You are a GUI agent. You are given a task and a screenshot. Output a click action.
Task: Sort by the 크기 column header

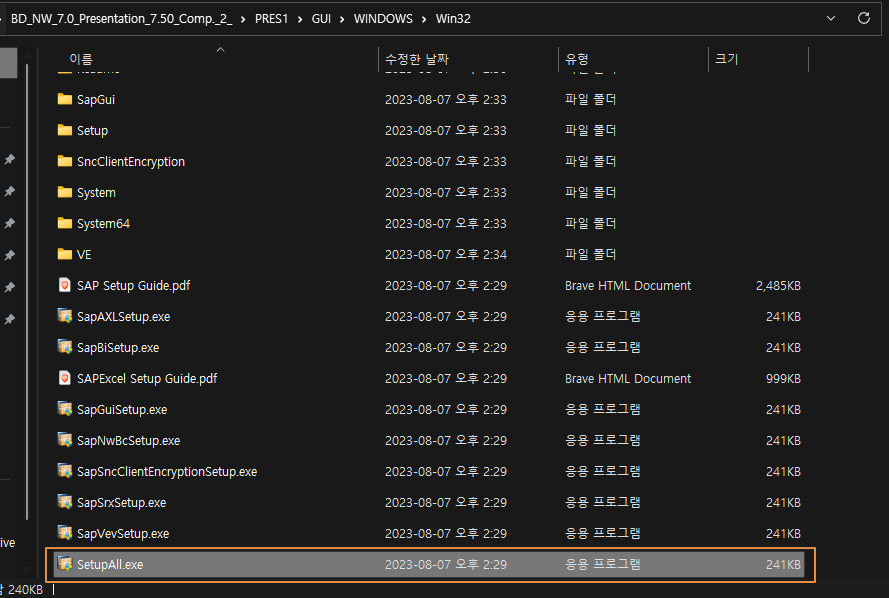(x=726, y=60)
